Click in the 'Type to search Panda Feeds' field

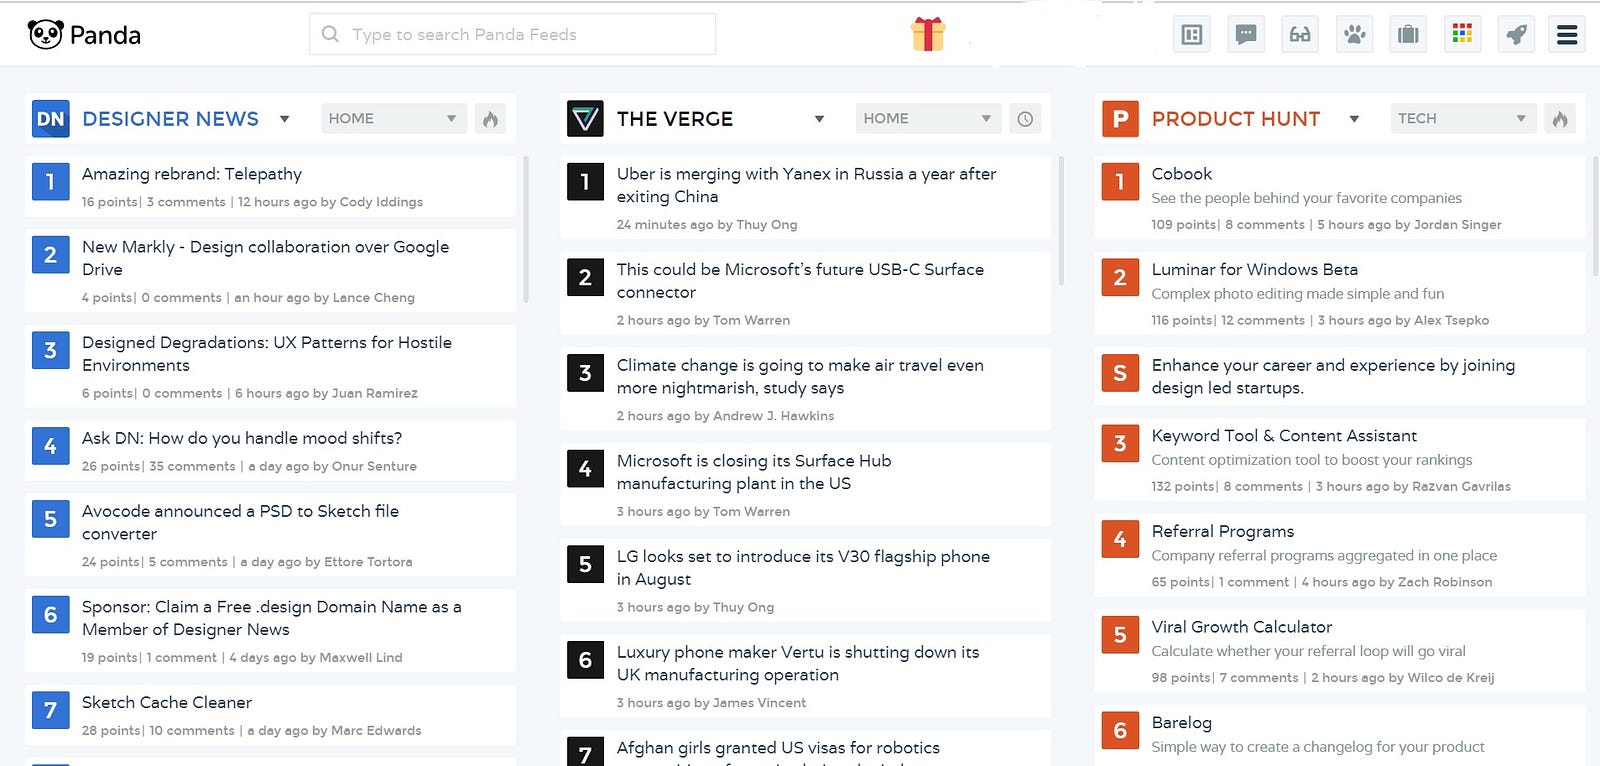click(513, 34)
